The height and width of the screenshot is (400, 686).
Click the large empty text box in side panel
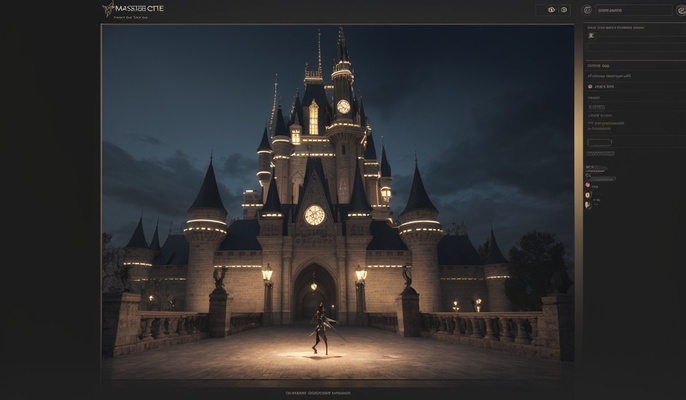click(x=636, y=49)
